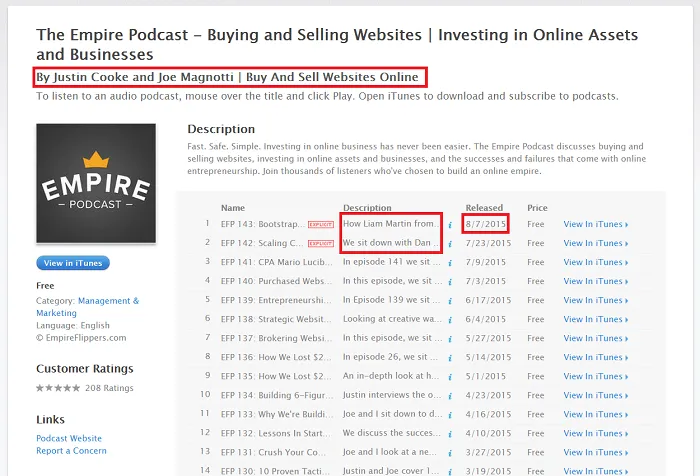Click the blue View in iTunes button
The height and width of the screenshot is (476, 700).
73,263
